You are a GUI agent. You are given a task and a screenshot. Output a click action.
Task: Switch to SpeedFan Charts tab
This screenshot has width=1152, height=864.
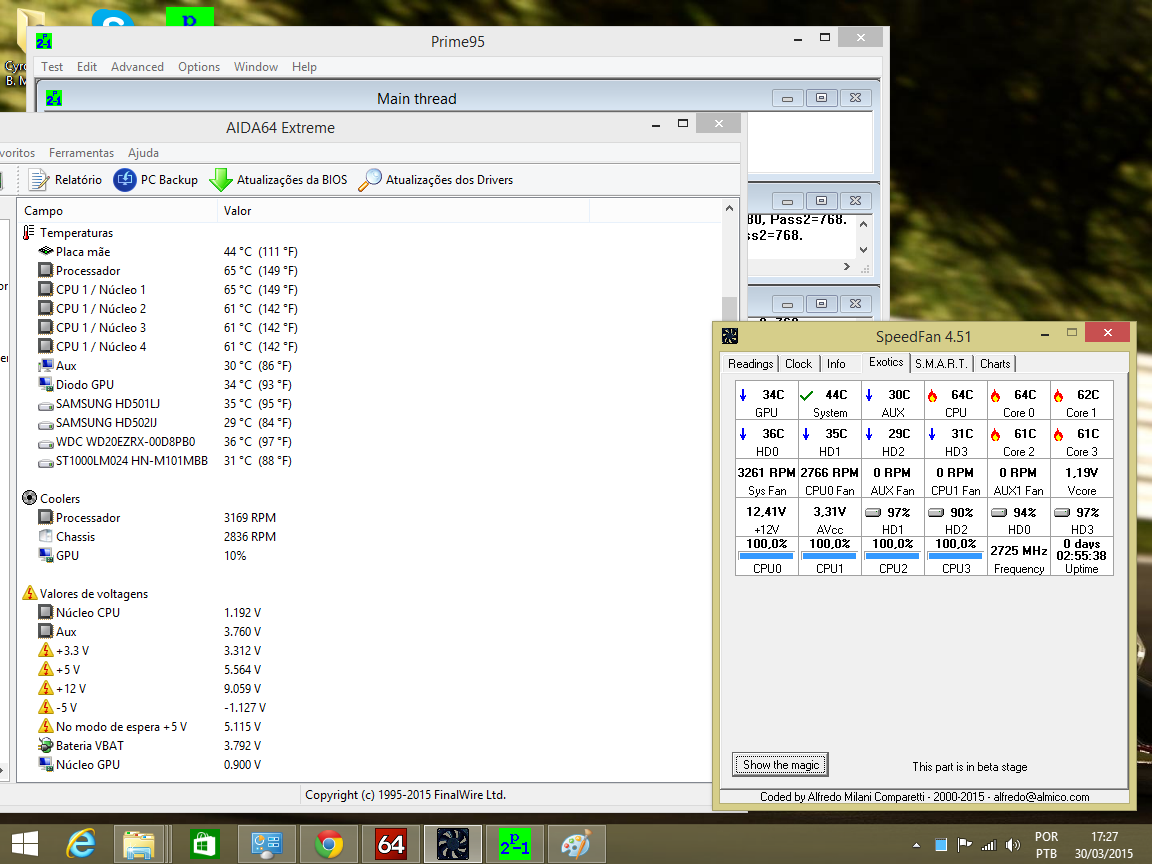coord(995,364)
